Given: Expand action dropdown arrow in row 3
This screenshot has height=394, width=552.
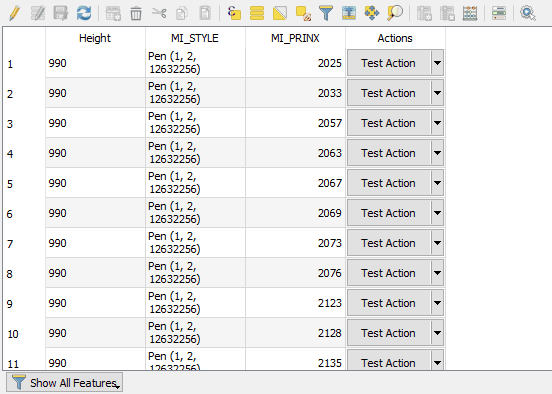Looking at the screenshot, I should 437,123.
